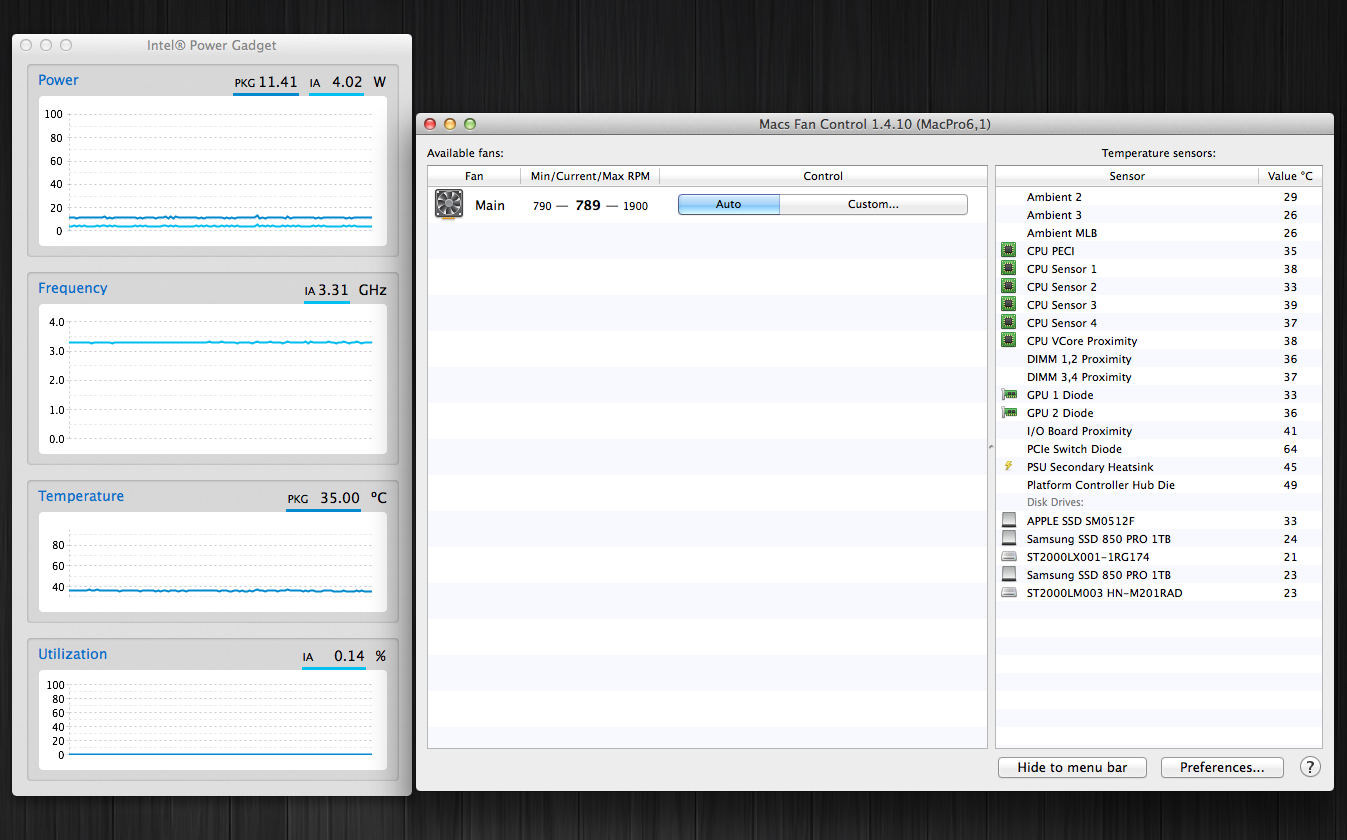This screenshot has width=1347, height=840.
Task: Select the I/O Board Proximity row
Action: (1159, 431)
